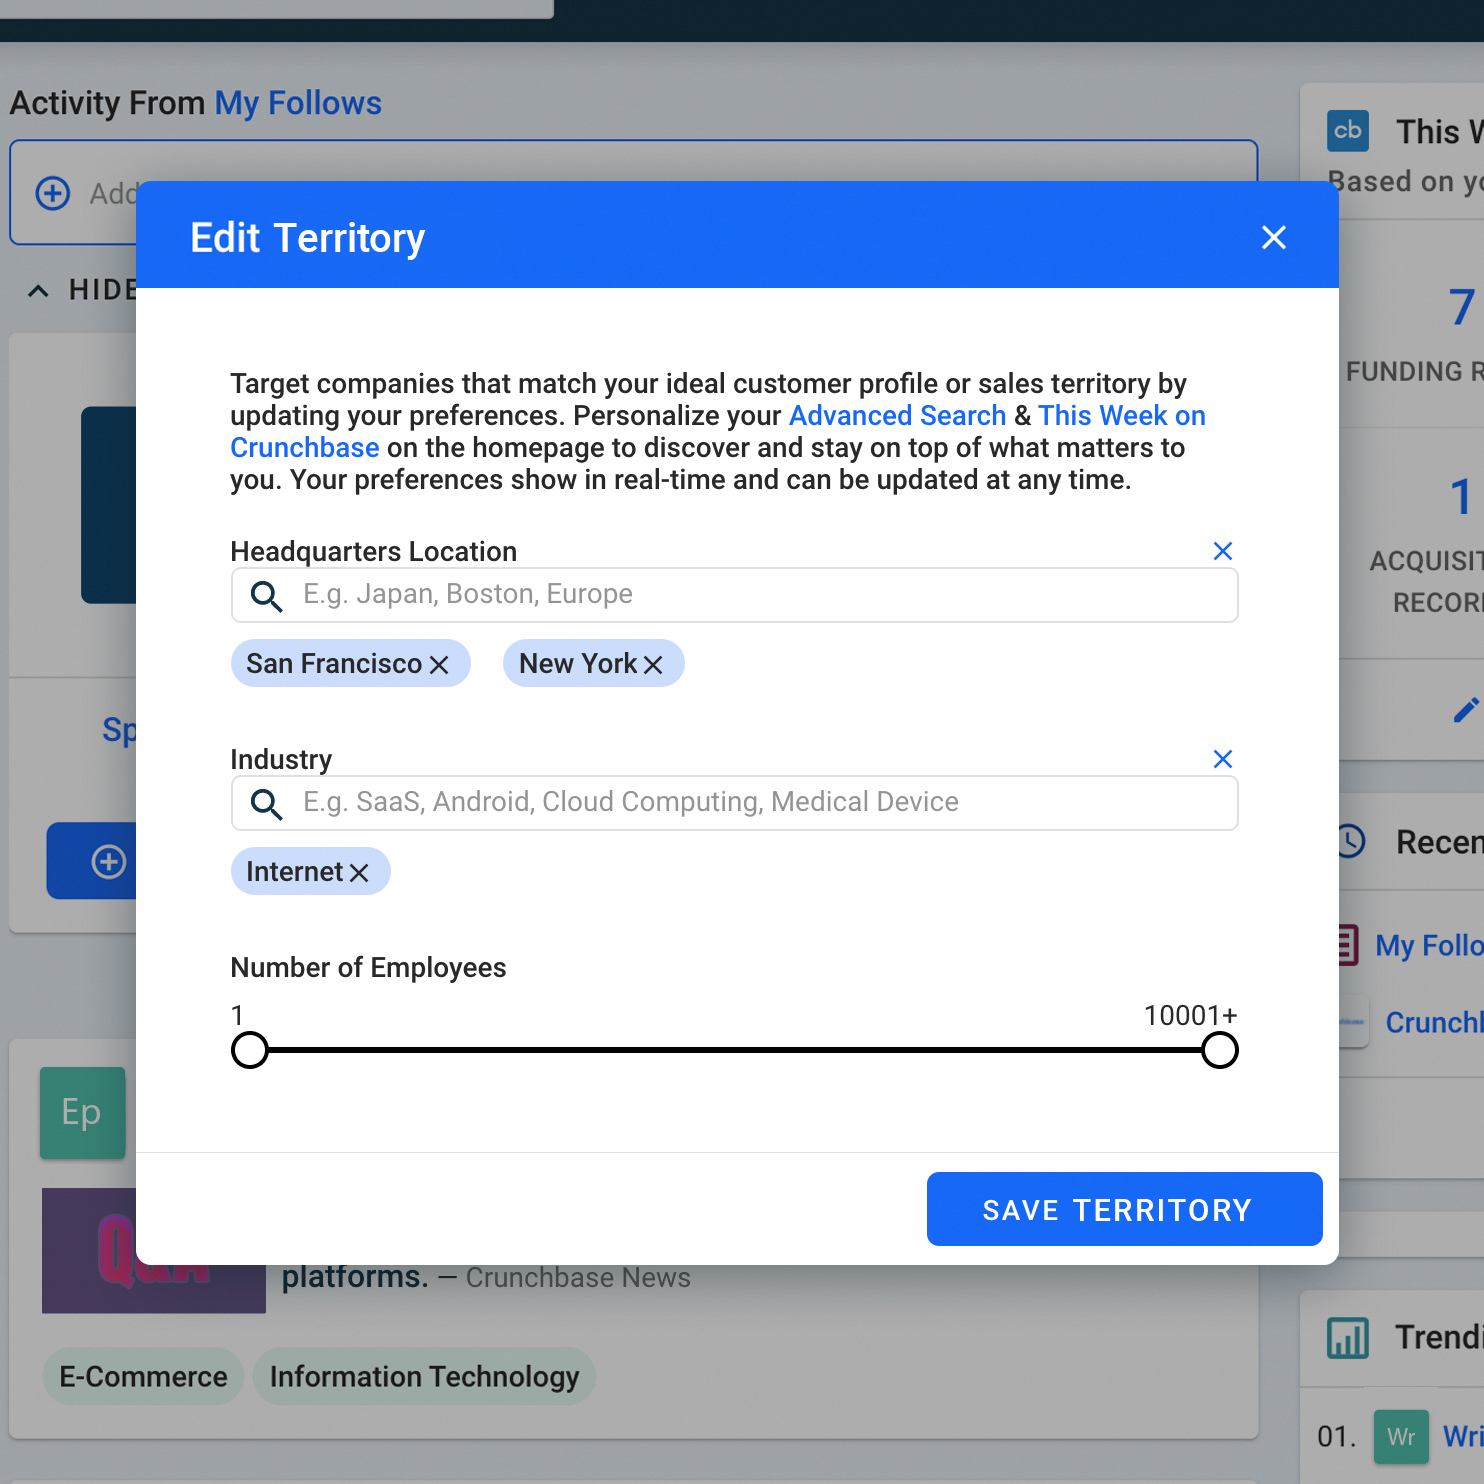Collapse the HIDE section chevron
The height and width of the screenshot is (1484, 1484).
38,291
